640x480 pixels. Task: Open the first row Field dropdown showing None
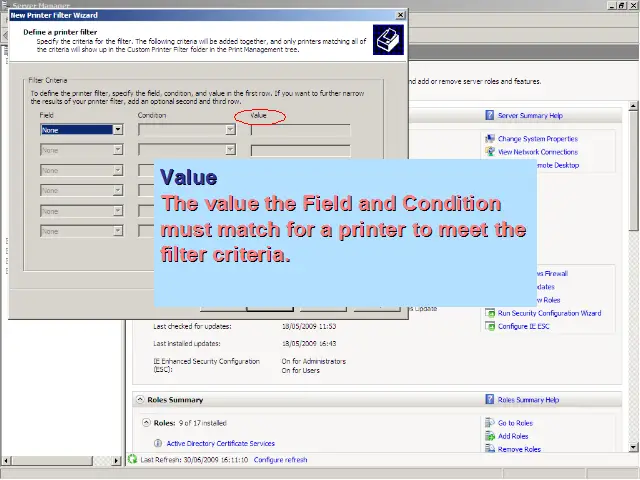click(82, 130)
